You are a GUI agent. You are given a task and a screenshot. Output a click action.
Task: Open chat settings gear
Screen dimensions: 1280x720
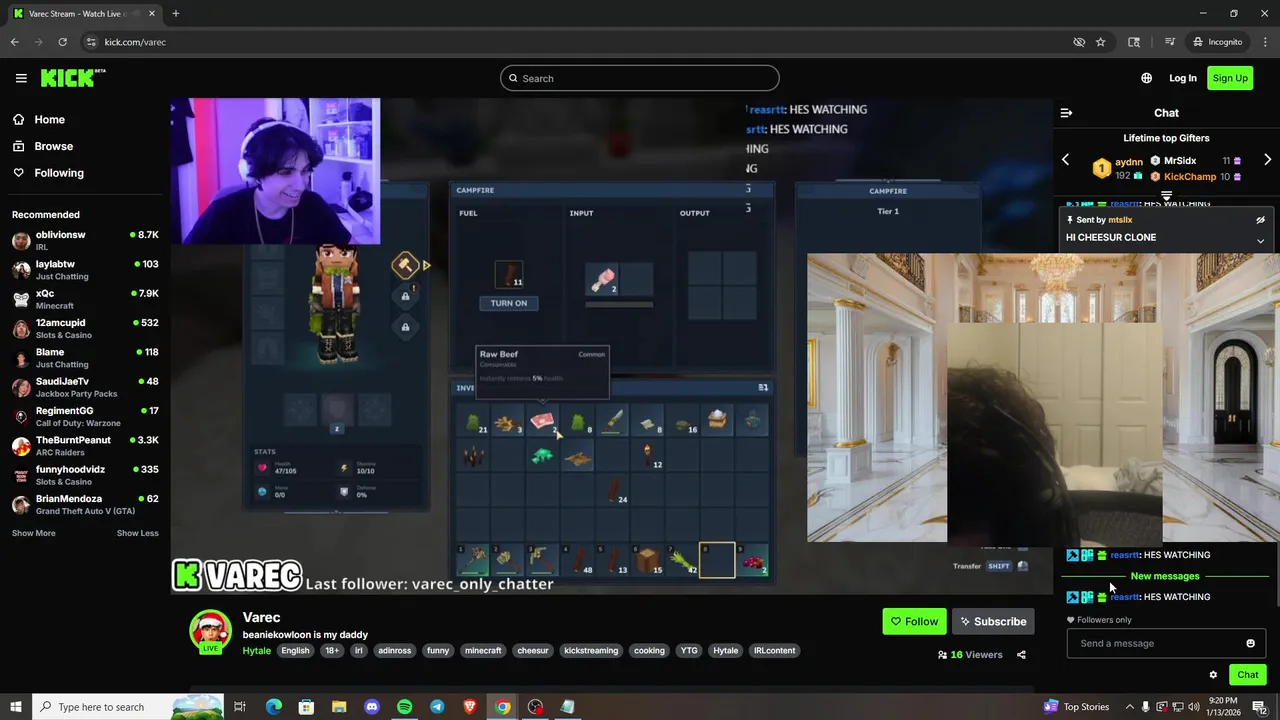(x=1213, y=675)
